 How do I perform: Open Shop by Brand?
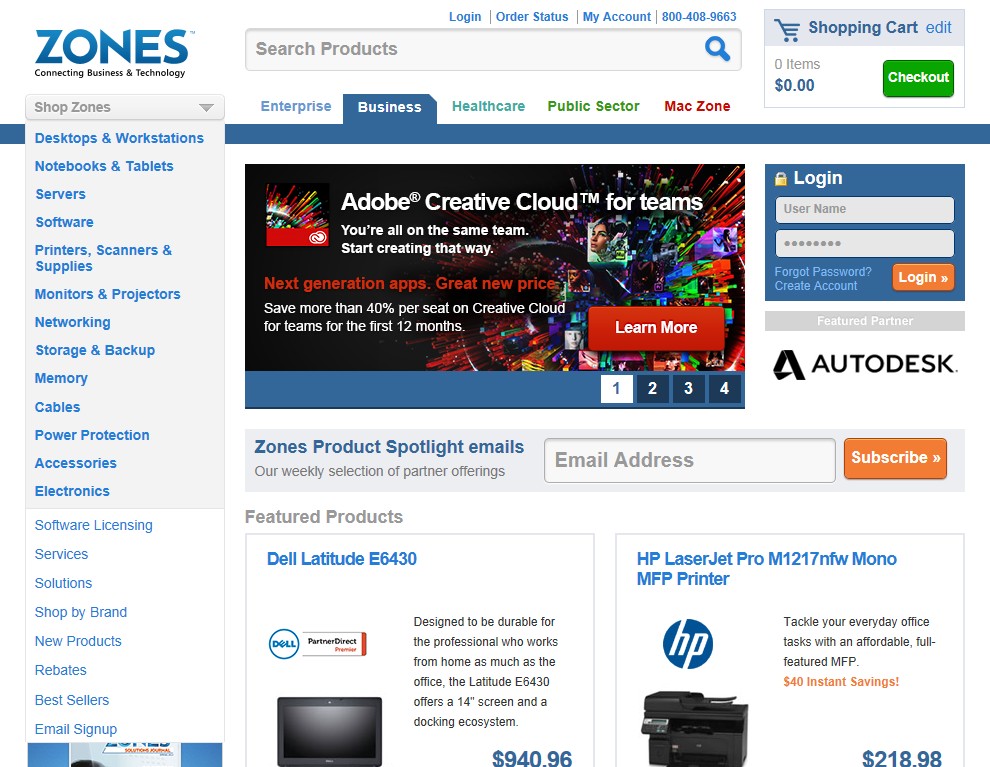[81, 612]
